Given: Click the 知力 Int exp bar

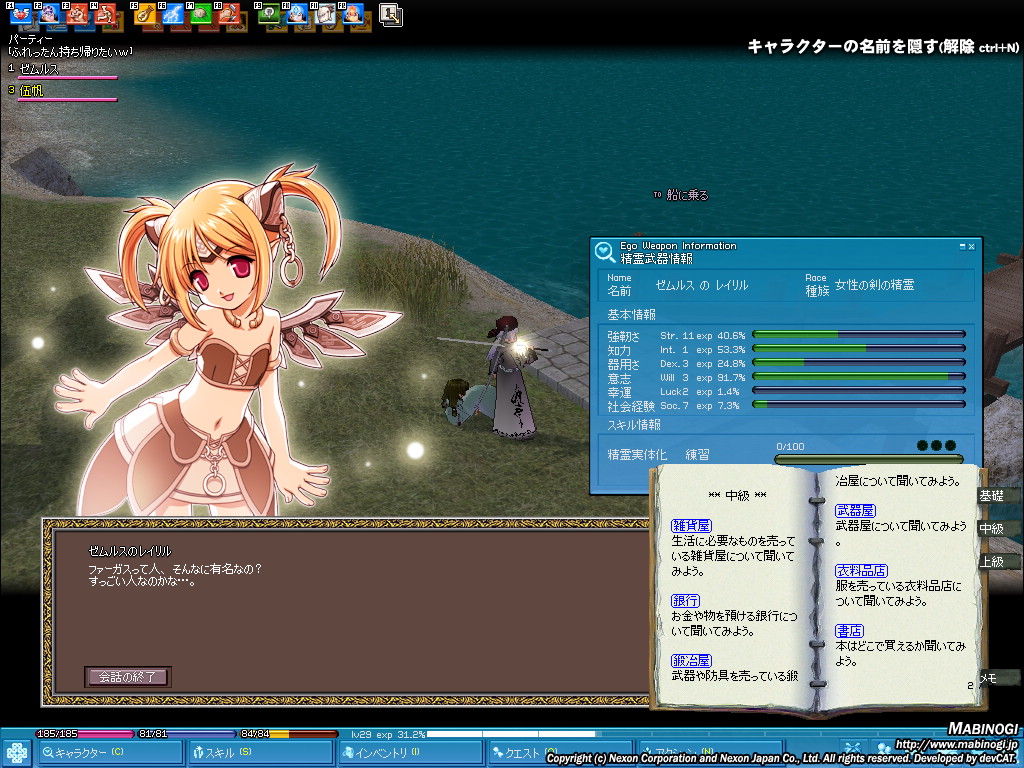Looking at the screenshot, I should (859, 349).
